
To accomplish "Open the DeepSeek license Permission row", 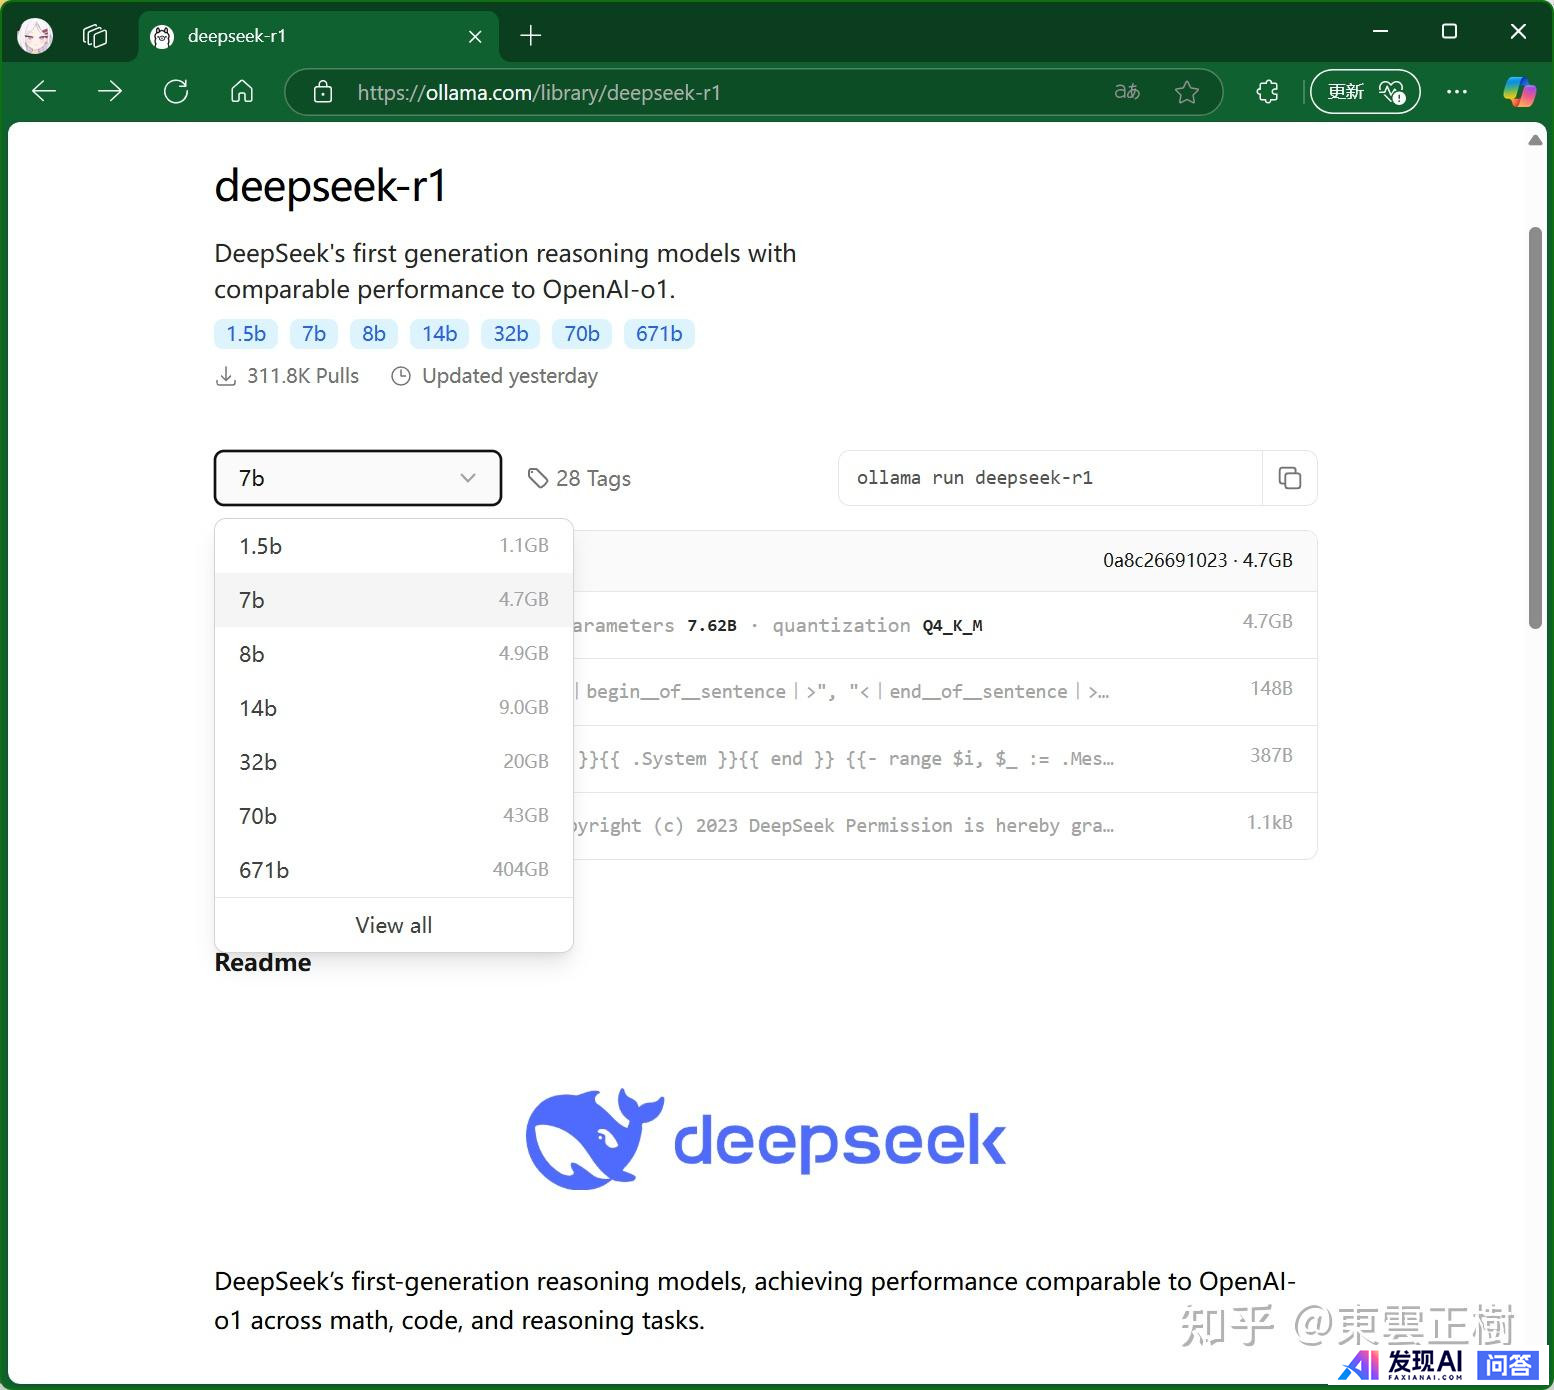I will (x=944, y=826).
